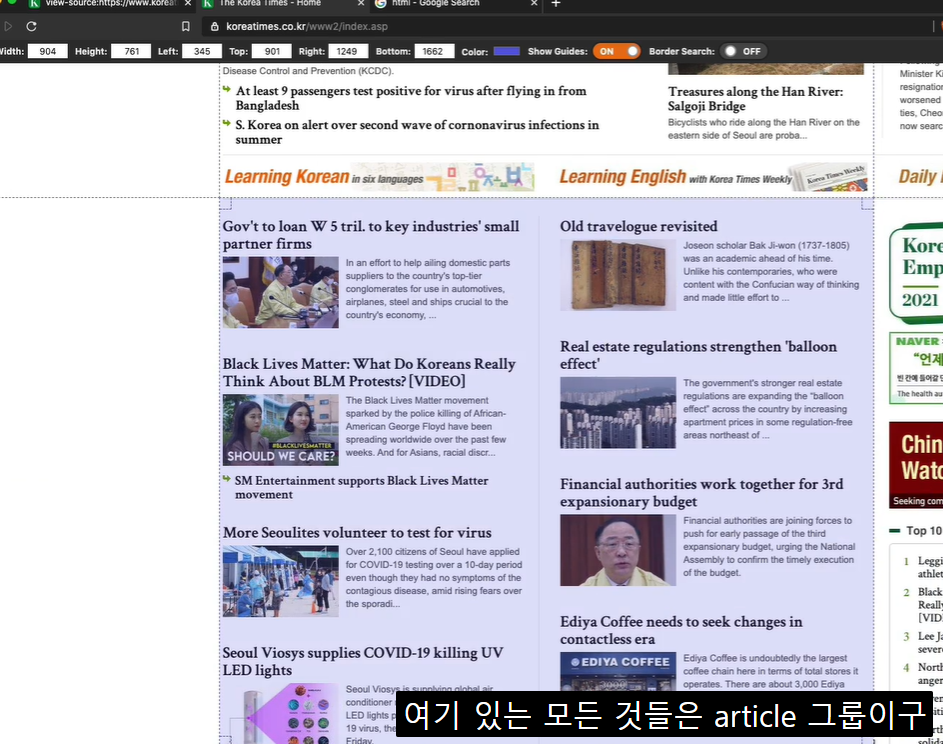Close The Korea Times - Home tab
This screenshot has height=744, width=943.
coord(361,4)
